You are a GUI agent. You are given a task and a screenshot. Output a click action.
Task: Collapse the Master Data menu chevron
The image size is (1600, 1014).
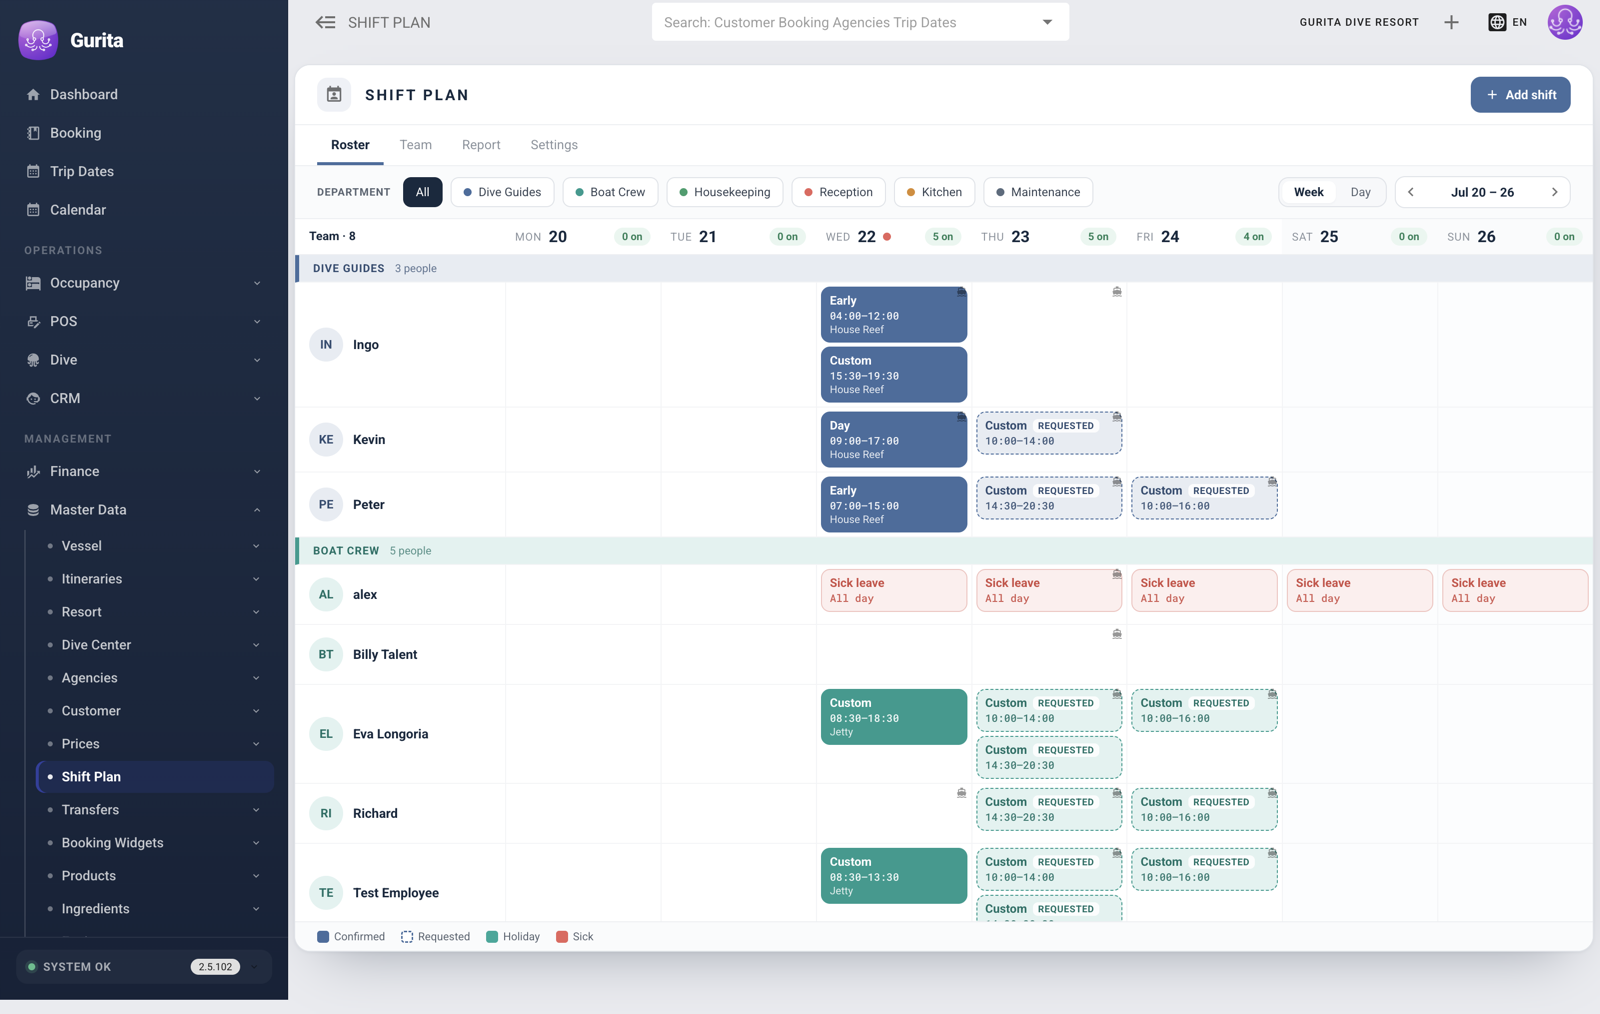pos(257,510)
